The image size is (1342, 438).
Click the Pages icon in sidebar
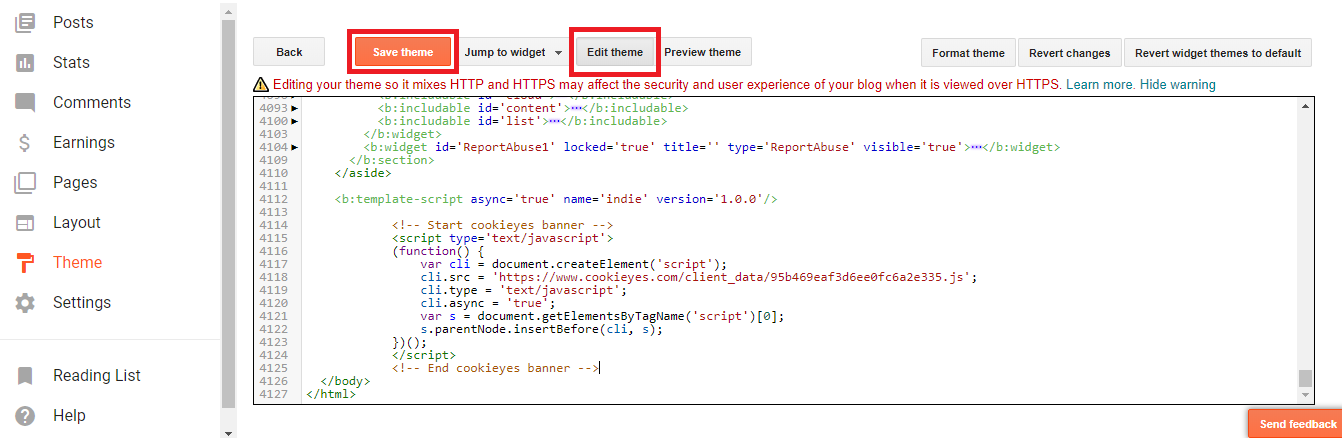[25, 182]
